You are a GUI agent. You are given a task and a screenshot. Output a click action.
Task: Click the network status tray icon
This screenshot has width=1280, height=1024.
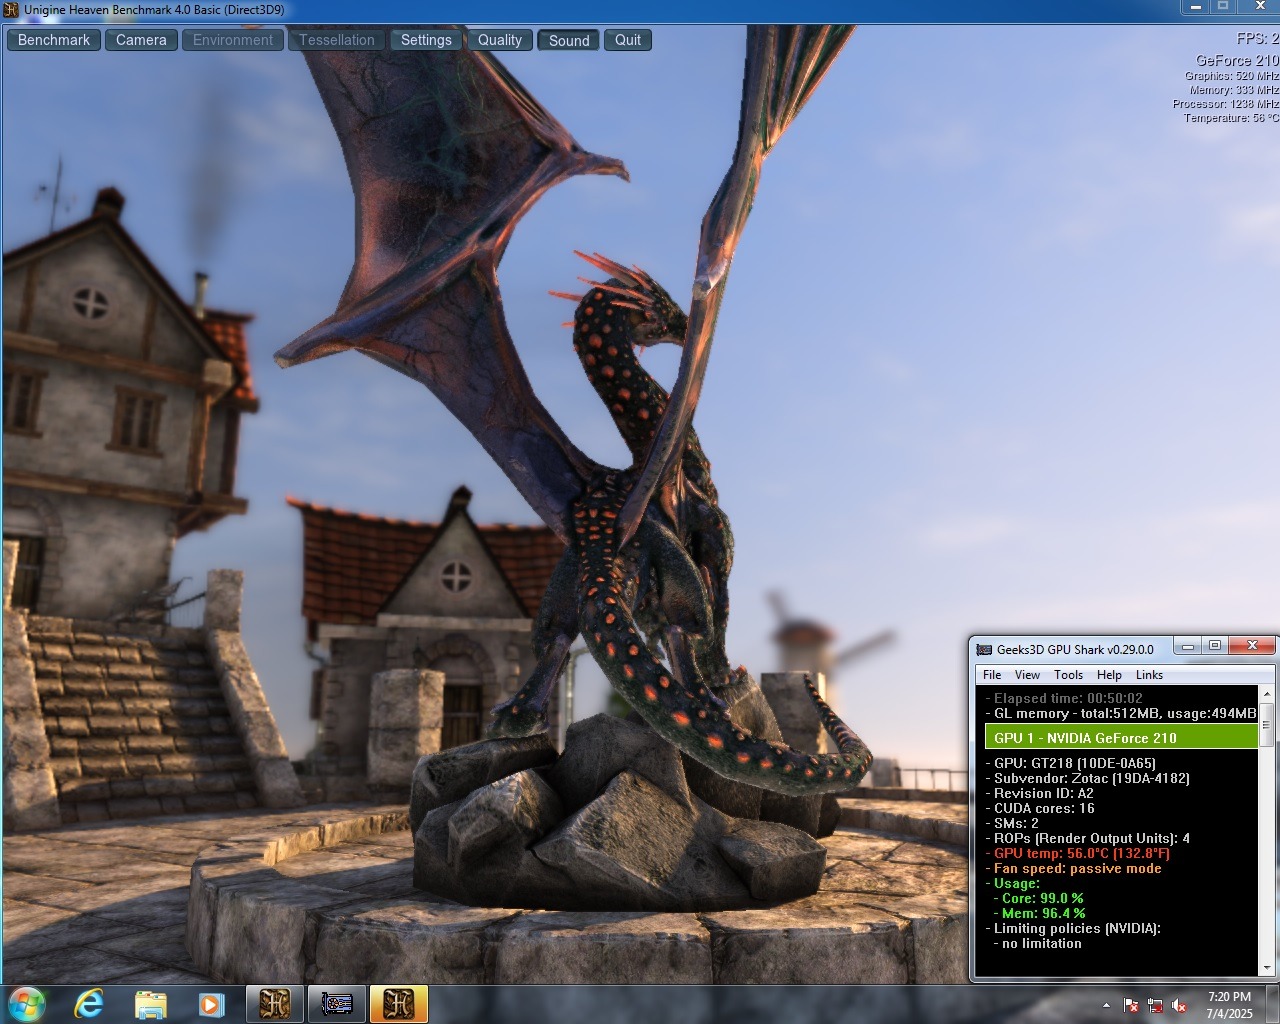click(x=1155, y=1005)
